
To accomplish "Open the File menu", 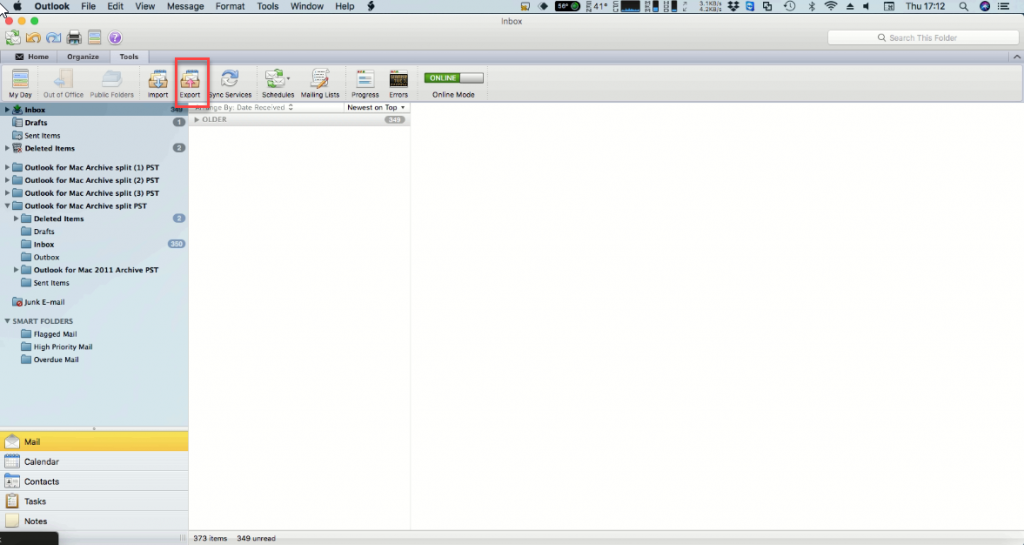I will pos(88,7).
